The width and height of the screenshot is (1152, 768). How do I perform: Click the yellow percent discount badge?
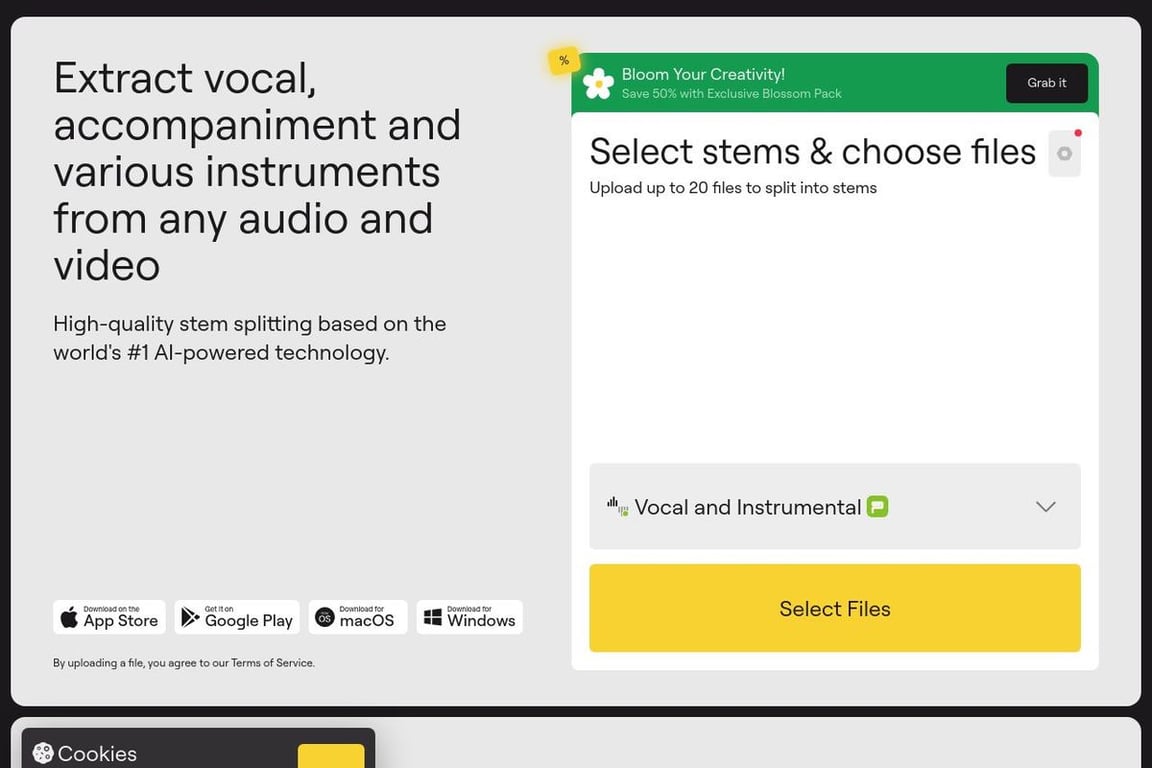(x=564, y=60)
